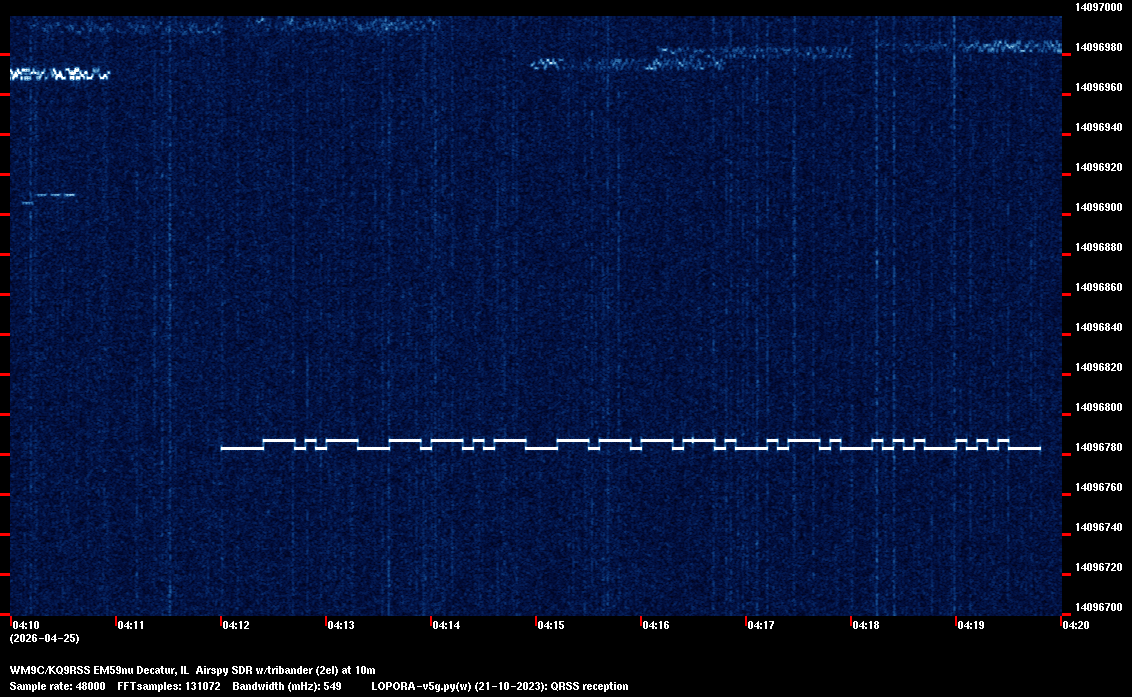Click the 04:17 time axis label
The width and height of the screenshot is (1132, 697).
click(761, 625)
